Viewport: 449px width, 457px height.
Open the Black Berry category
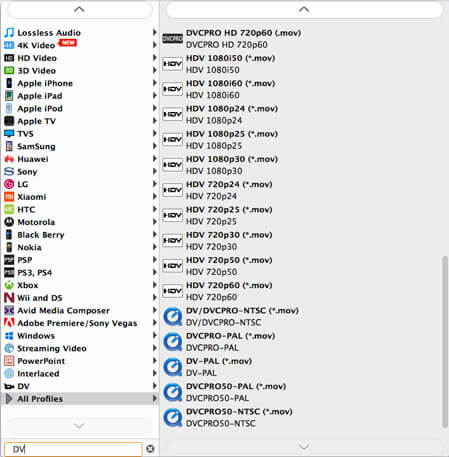[80, 235]
